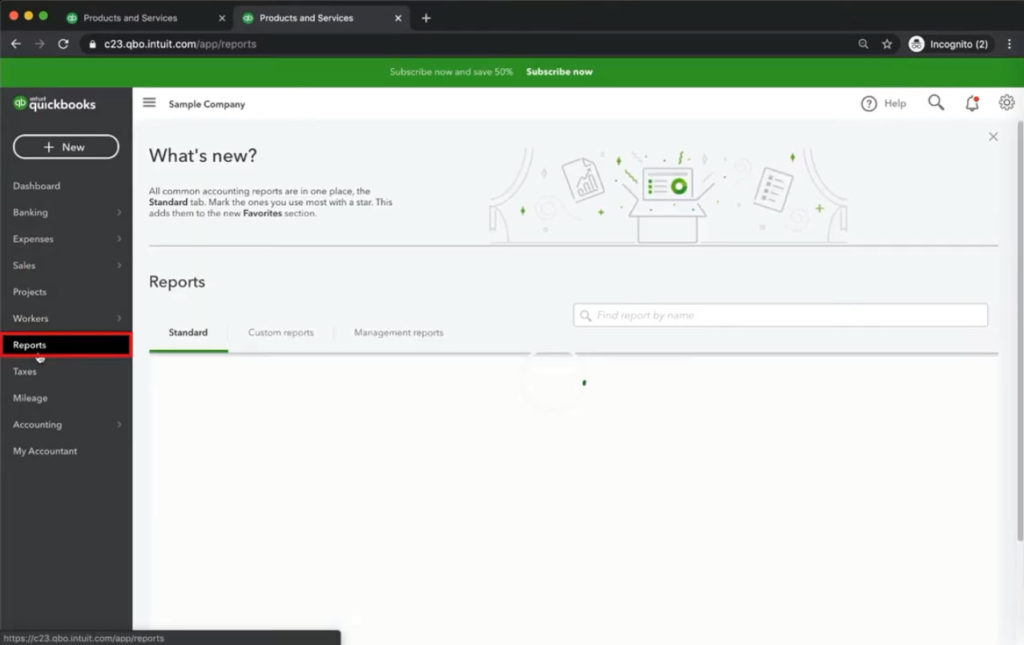This screenshot has height=645, width=1024.
Task: Click the Subscribe now link in banner
Action: (x=559, y=72)
